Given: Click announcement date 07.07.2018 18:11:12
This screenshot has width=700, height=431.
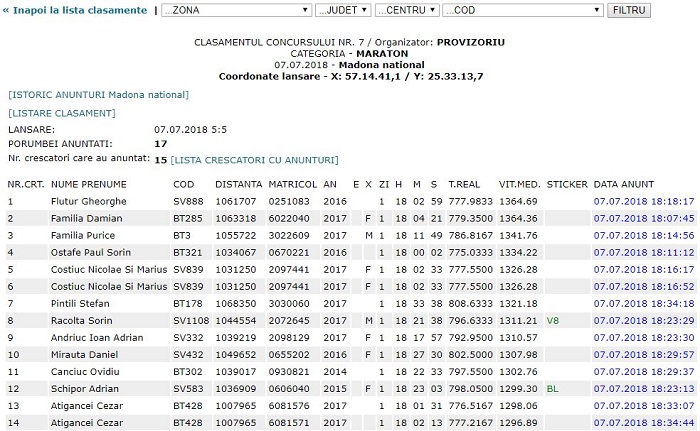Looking at the screenshot, I should (x=644, y=252).
